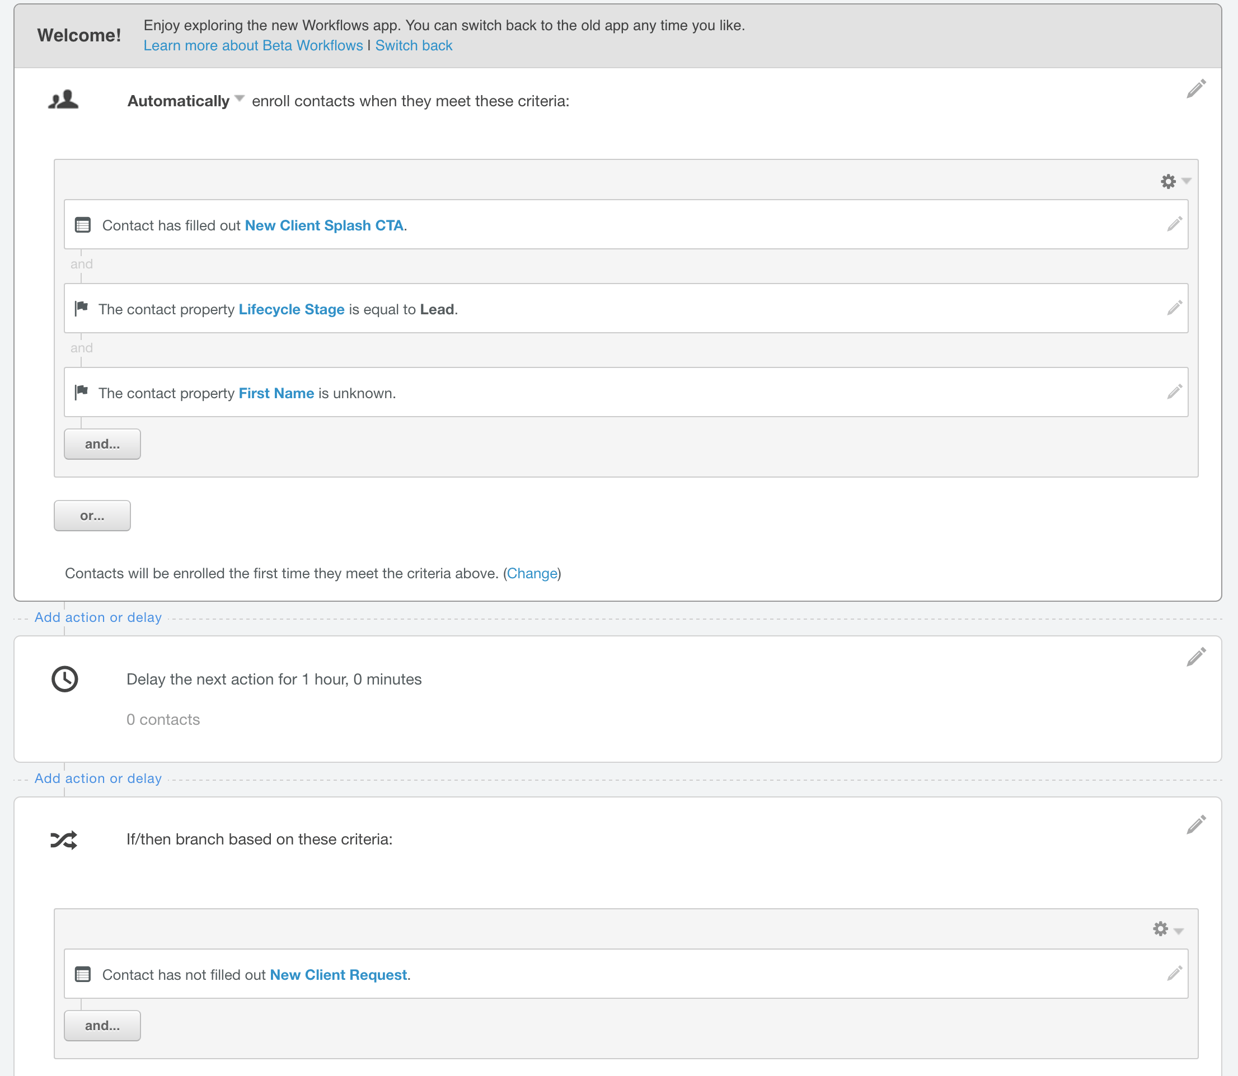The width and height of the screenshot is (1238, 1076).
Task: Edit the Lifecycle Stage criterion
Action: (1174, 308)
